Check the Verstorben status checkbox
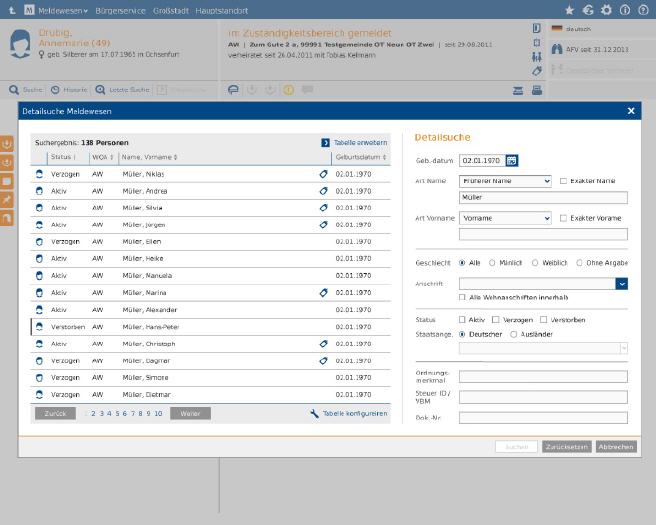 coord(543,320)
